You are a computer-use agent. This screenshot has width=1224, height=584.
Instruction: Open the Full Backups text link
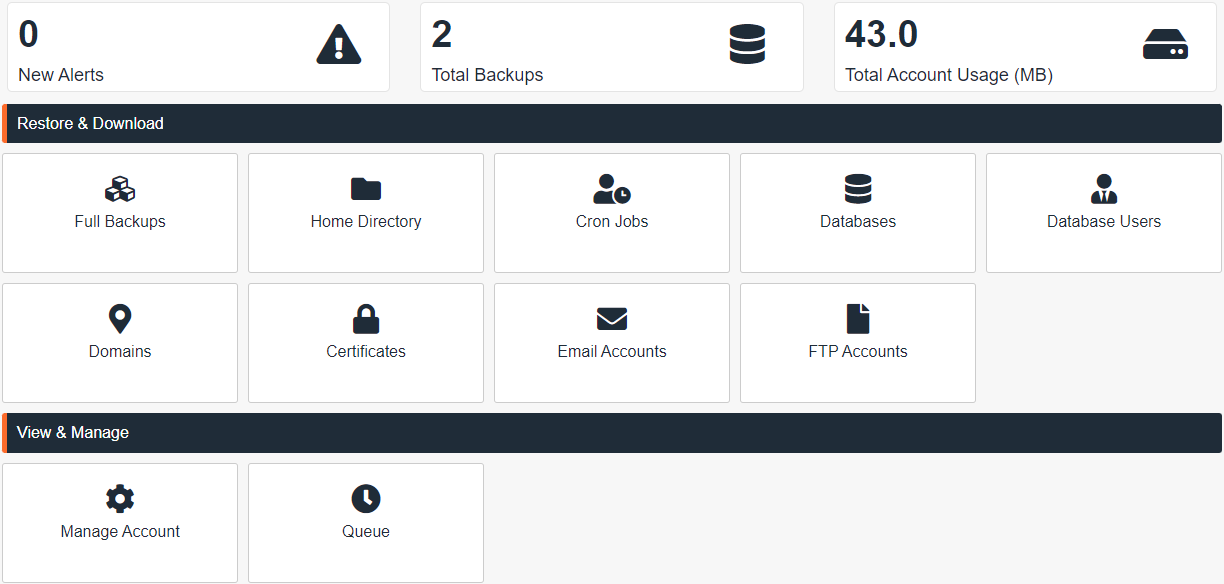pyautogui.click(x=120, y=222)
